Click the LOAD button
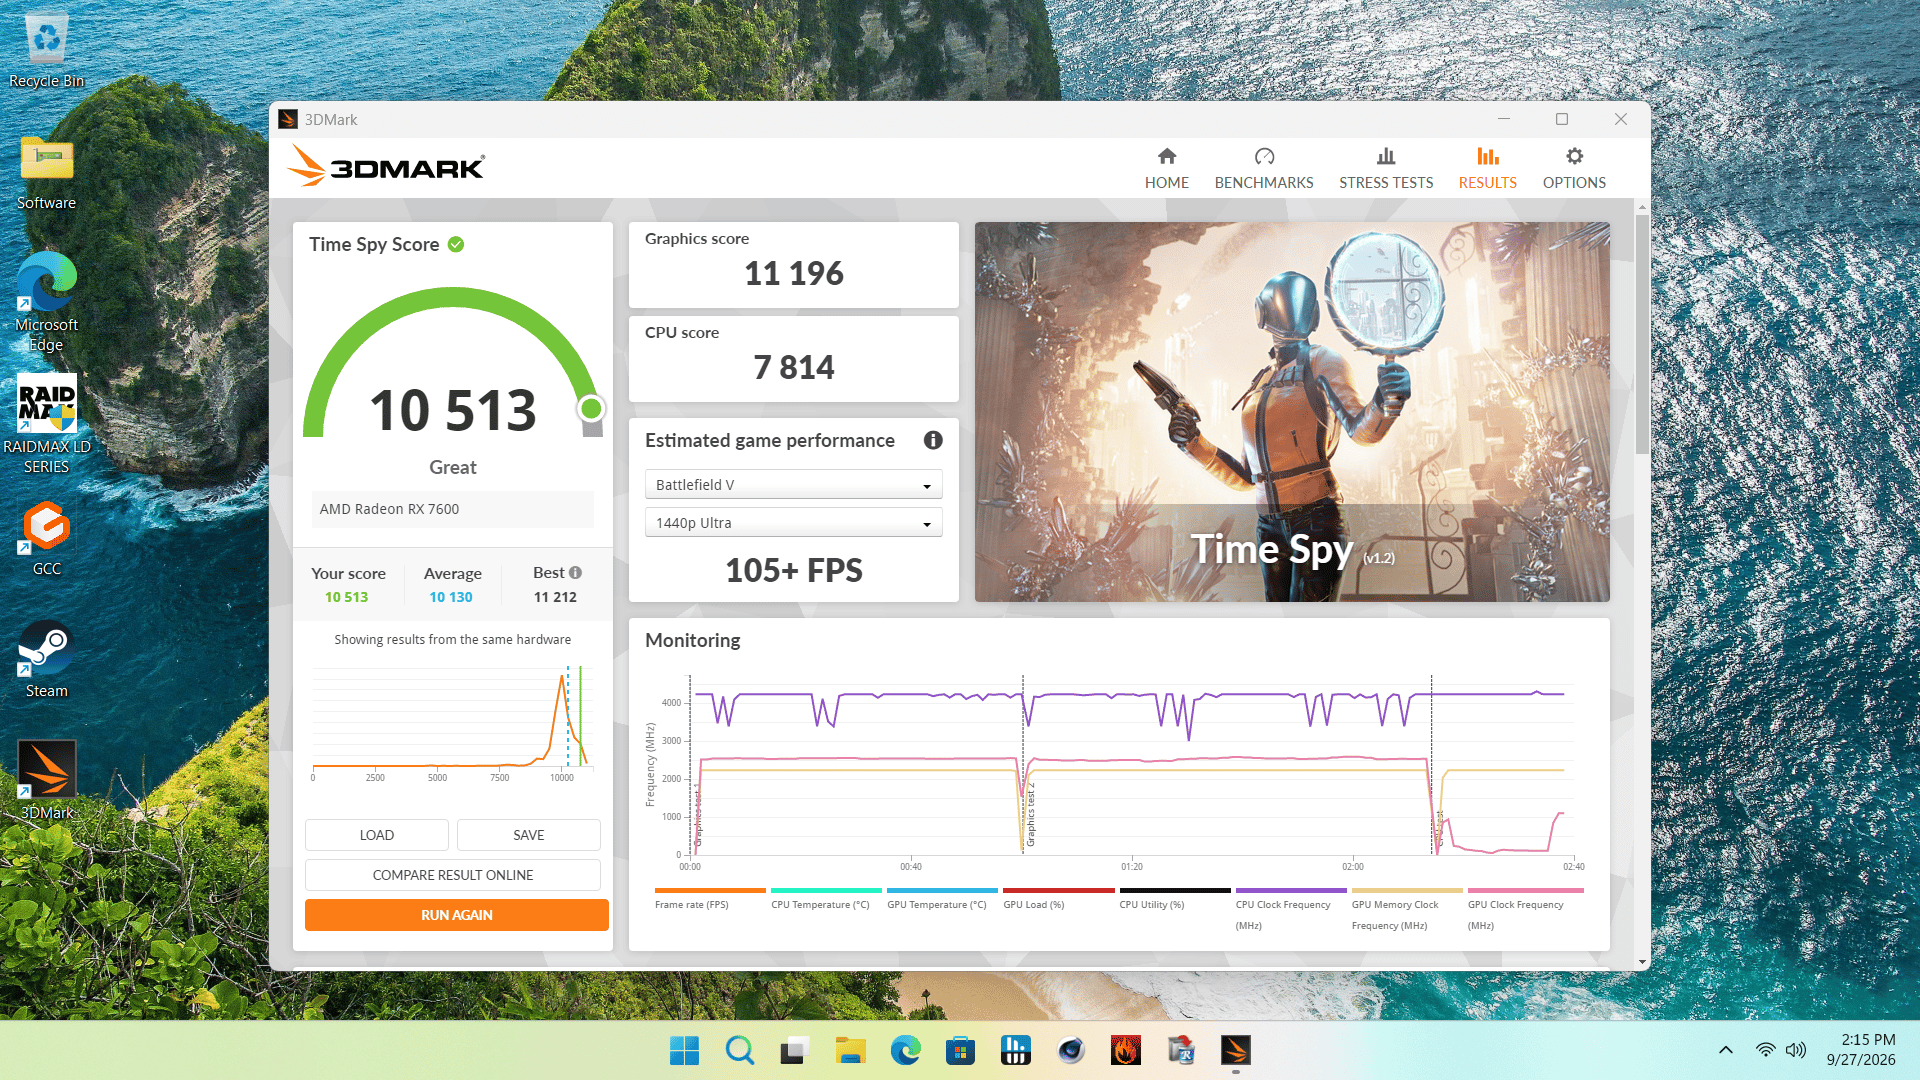1920x1080 pixels. [x=377, y=835]
